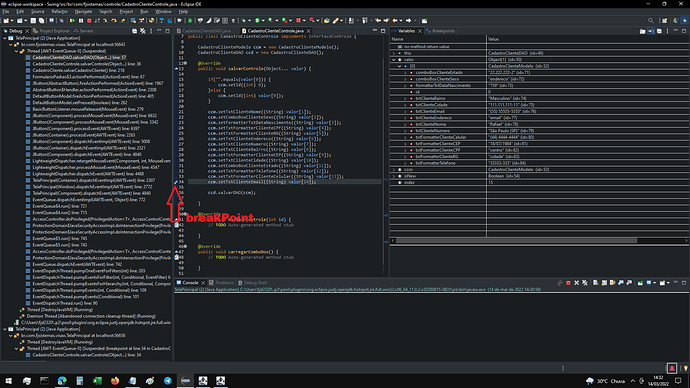
Task: Click the Resume debug button in toolbar
Action: pyautogui.click(x=72, y=20)
